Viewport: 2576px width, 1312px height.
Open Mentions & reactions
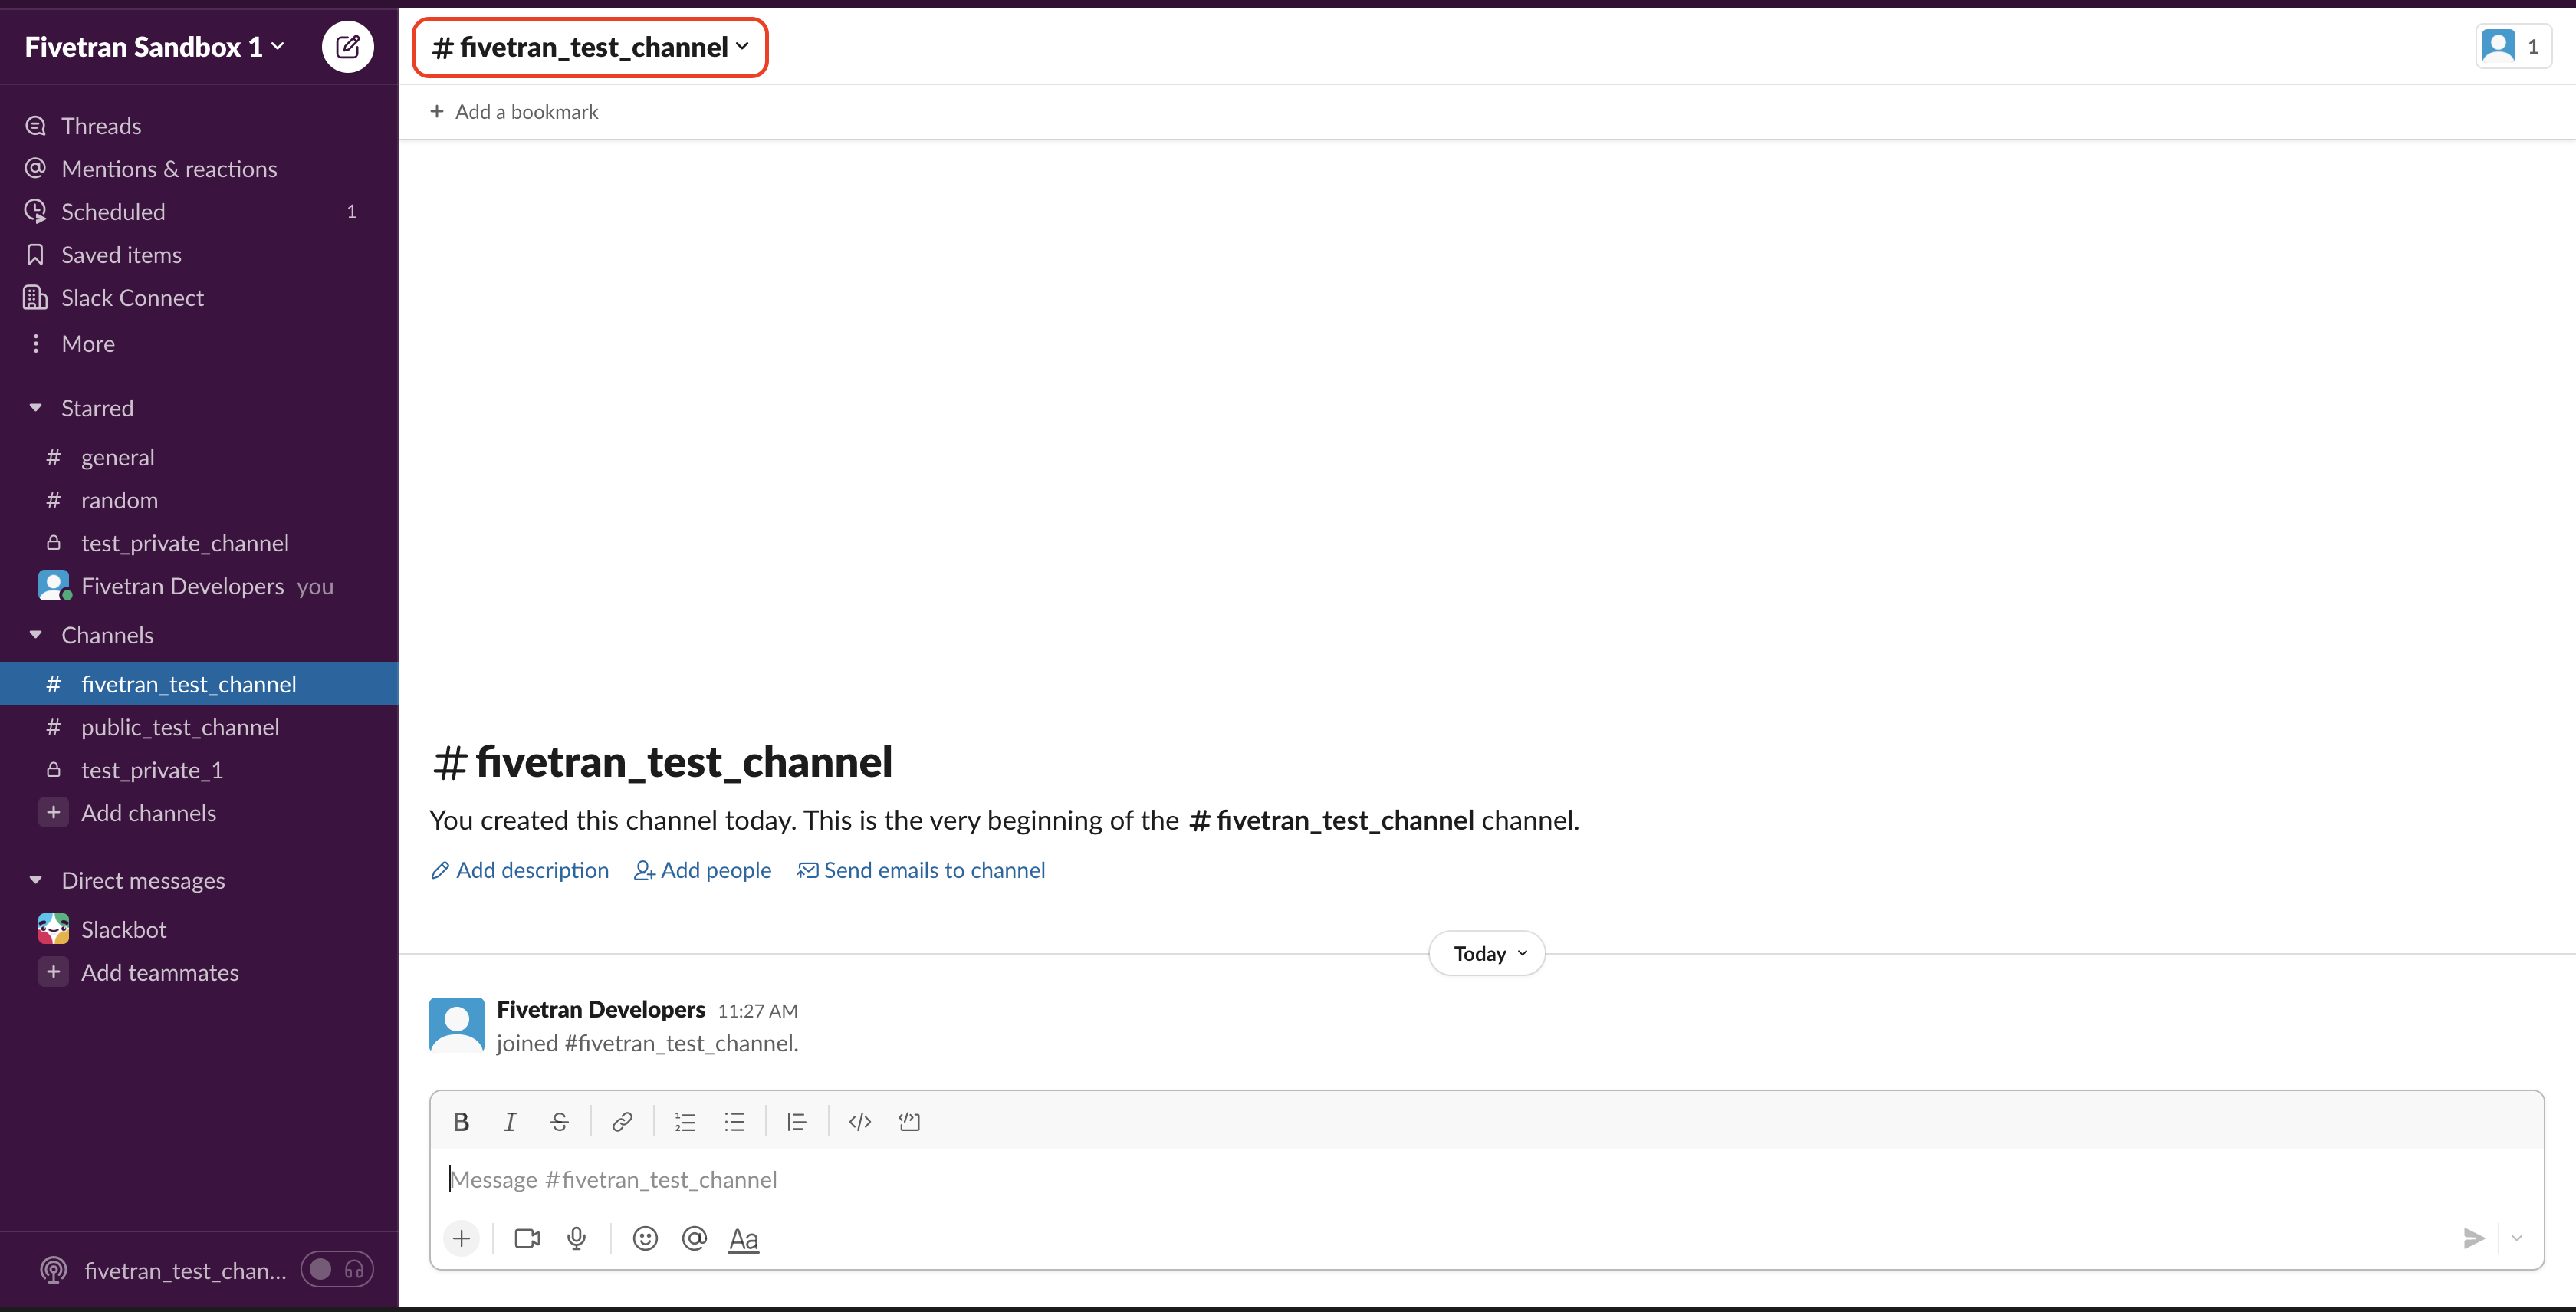pos(199,169)
